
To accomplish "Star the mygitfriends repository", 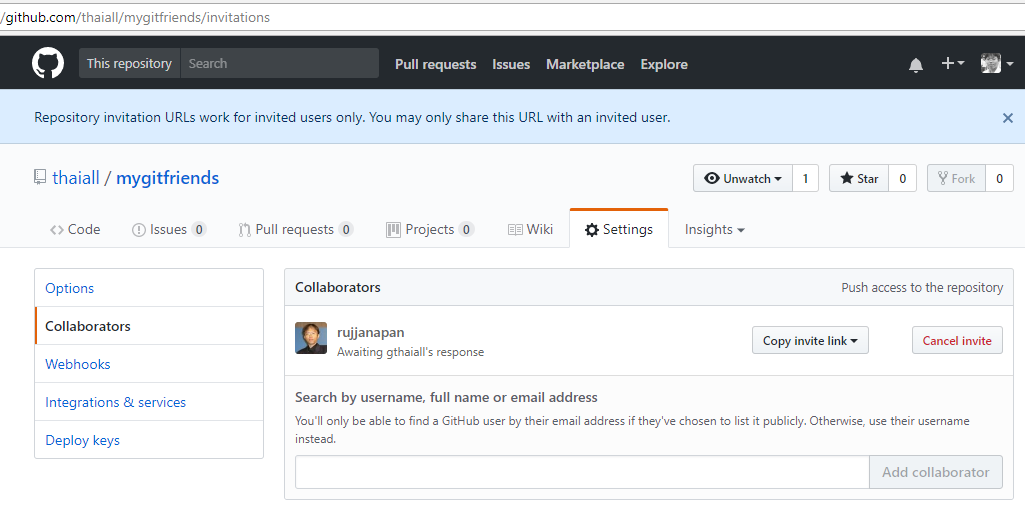I will click(859, 178).
